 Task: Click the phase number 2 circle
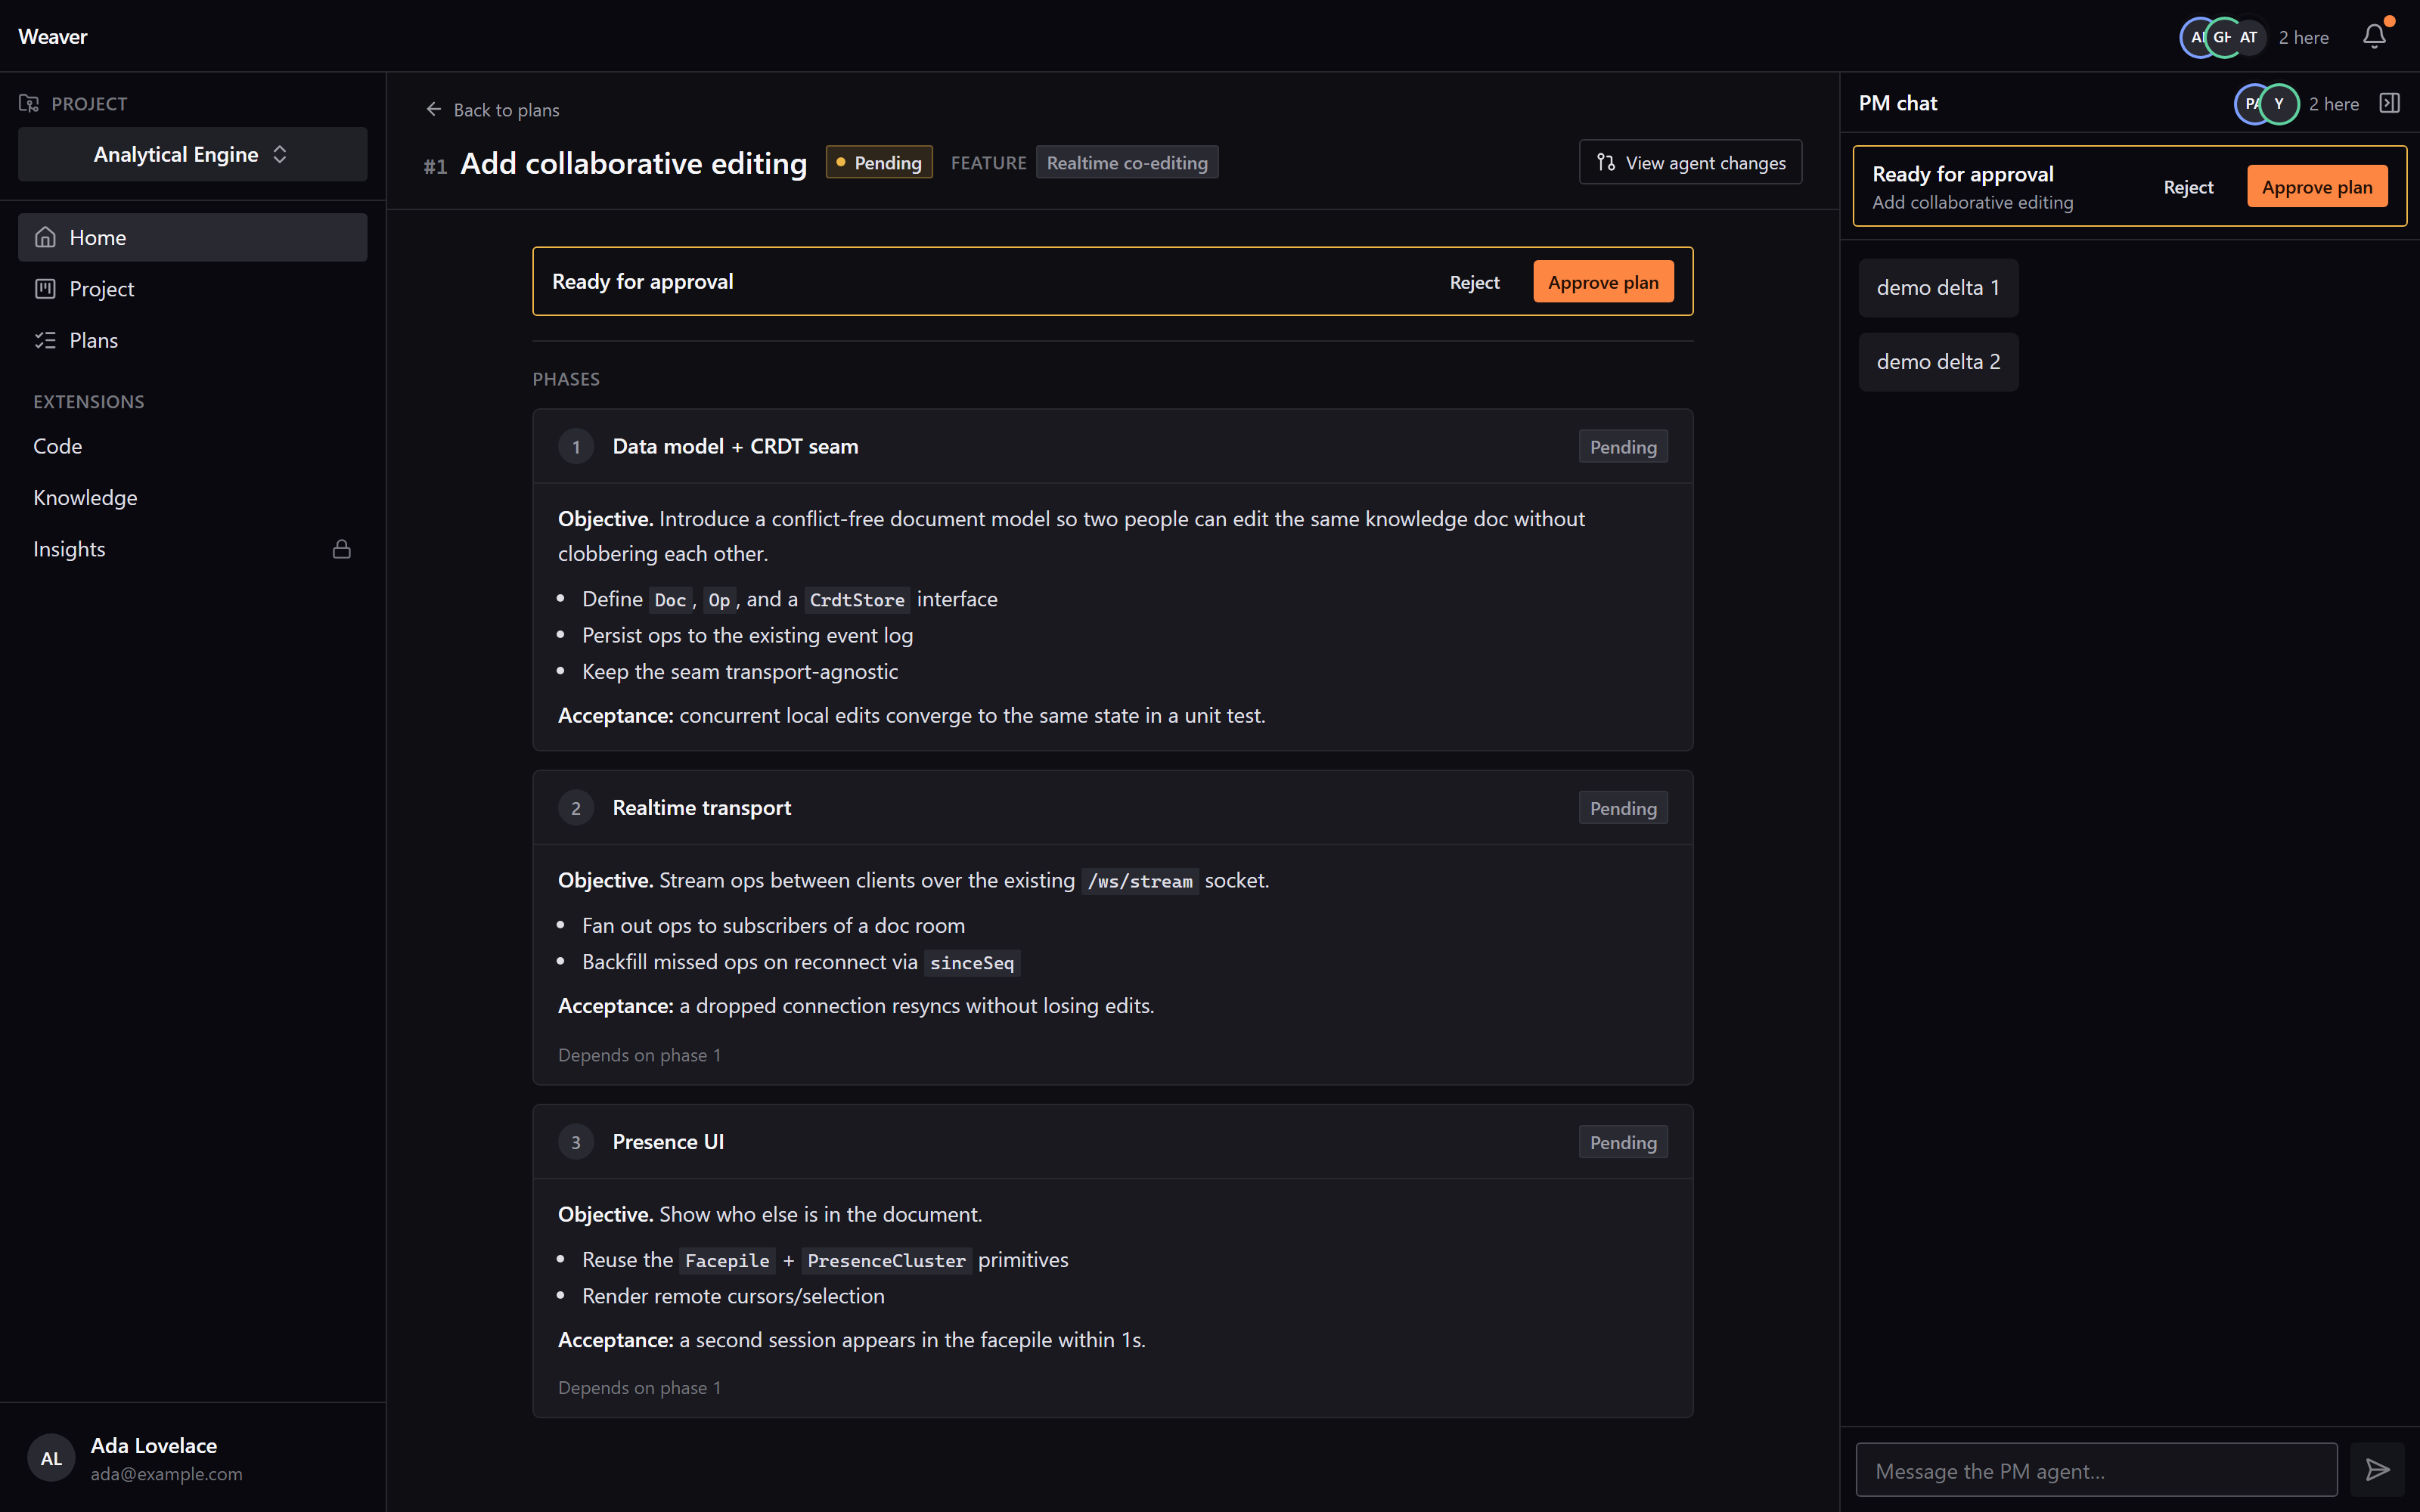pos(576,808)
